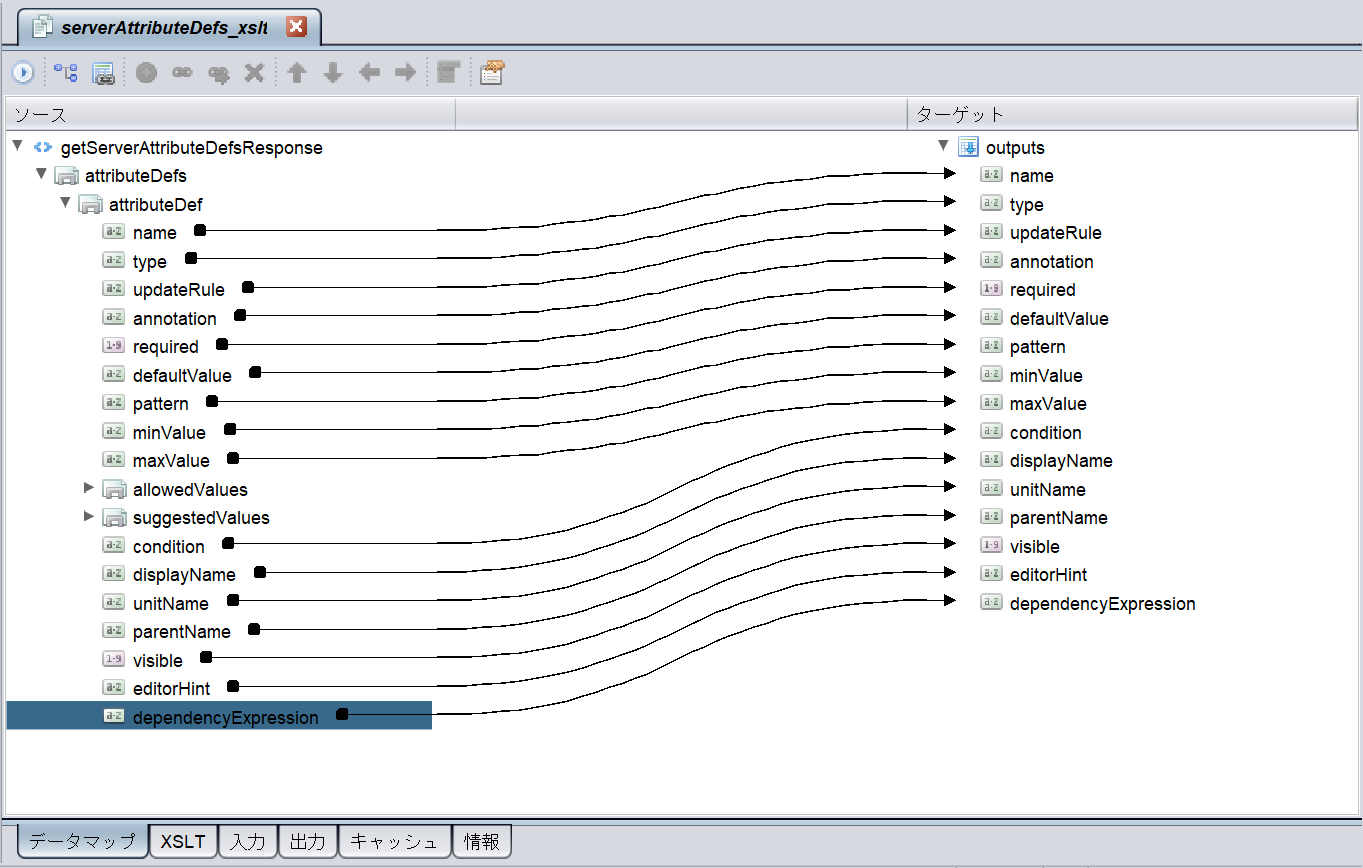
Task: Select source field parentName
Action: point(182,632)
